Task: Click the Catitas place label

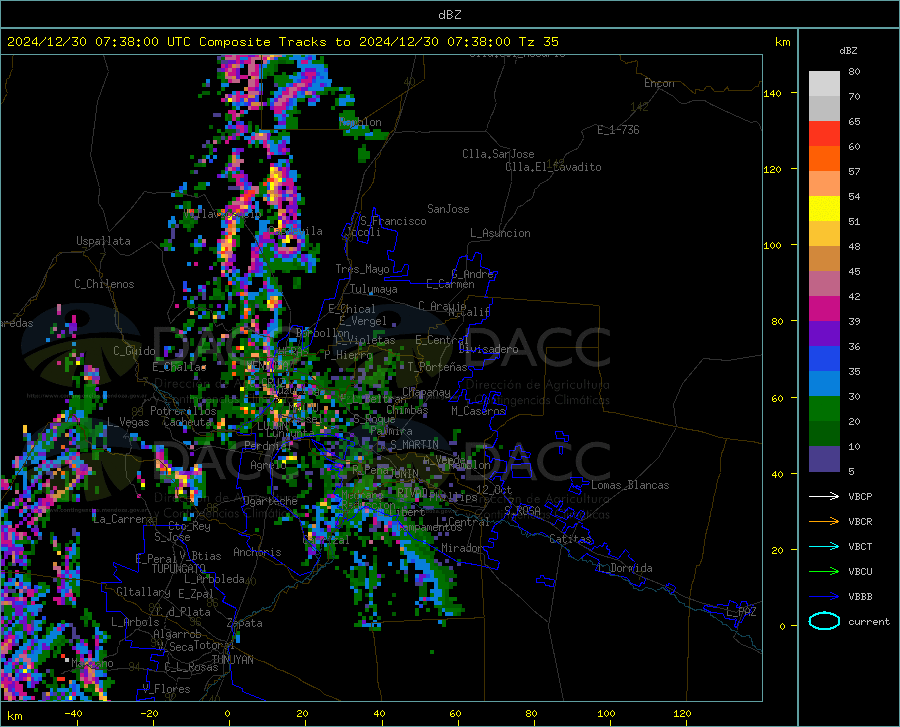Action: click(570, 539)
